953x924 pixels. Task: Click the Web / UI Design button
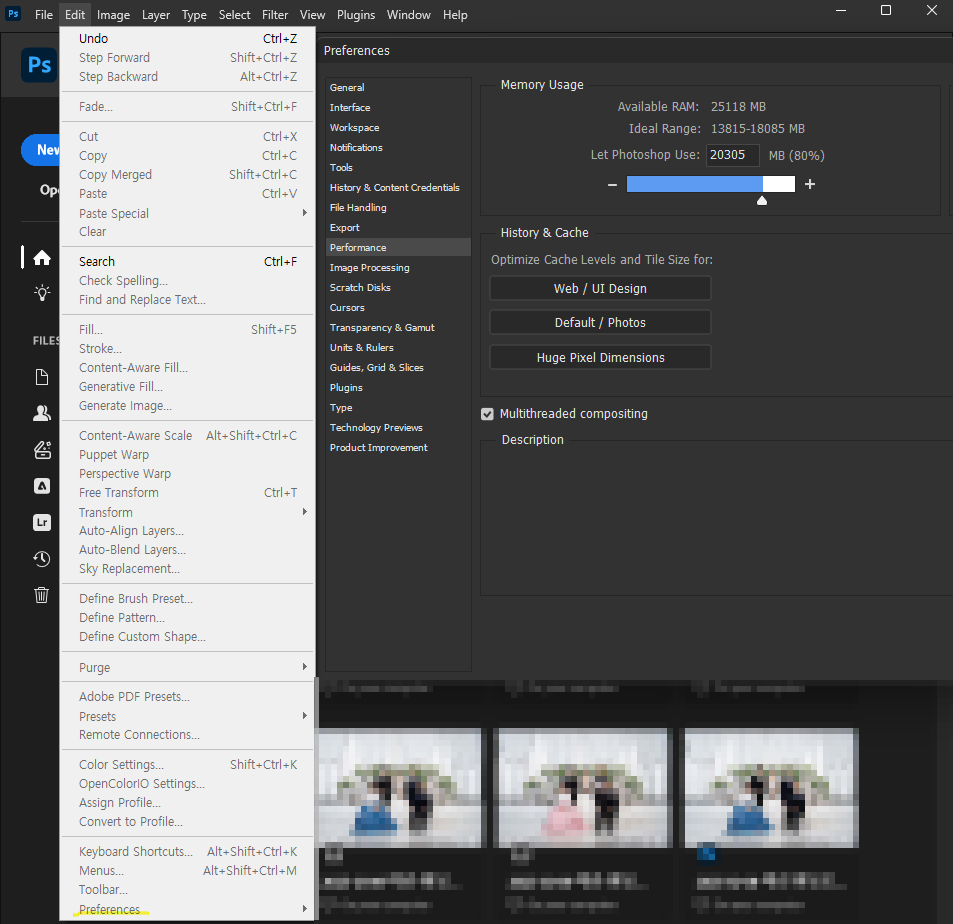coord(600,288)
